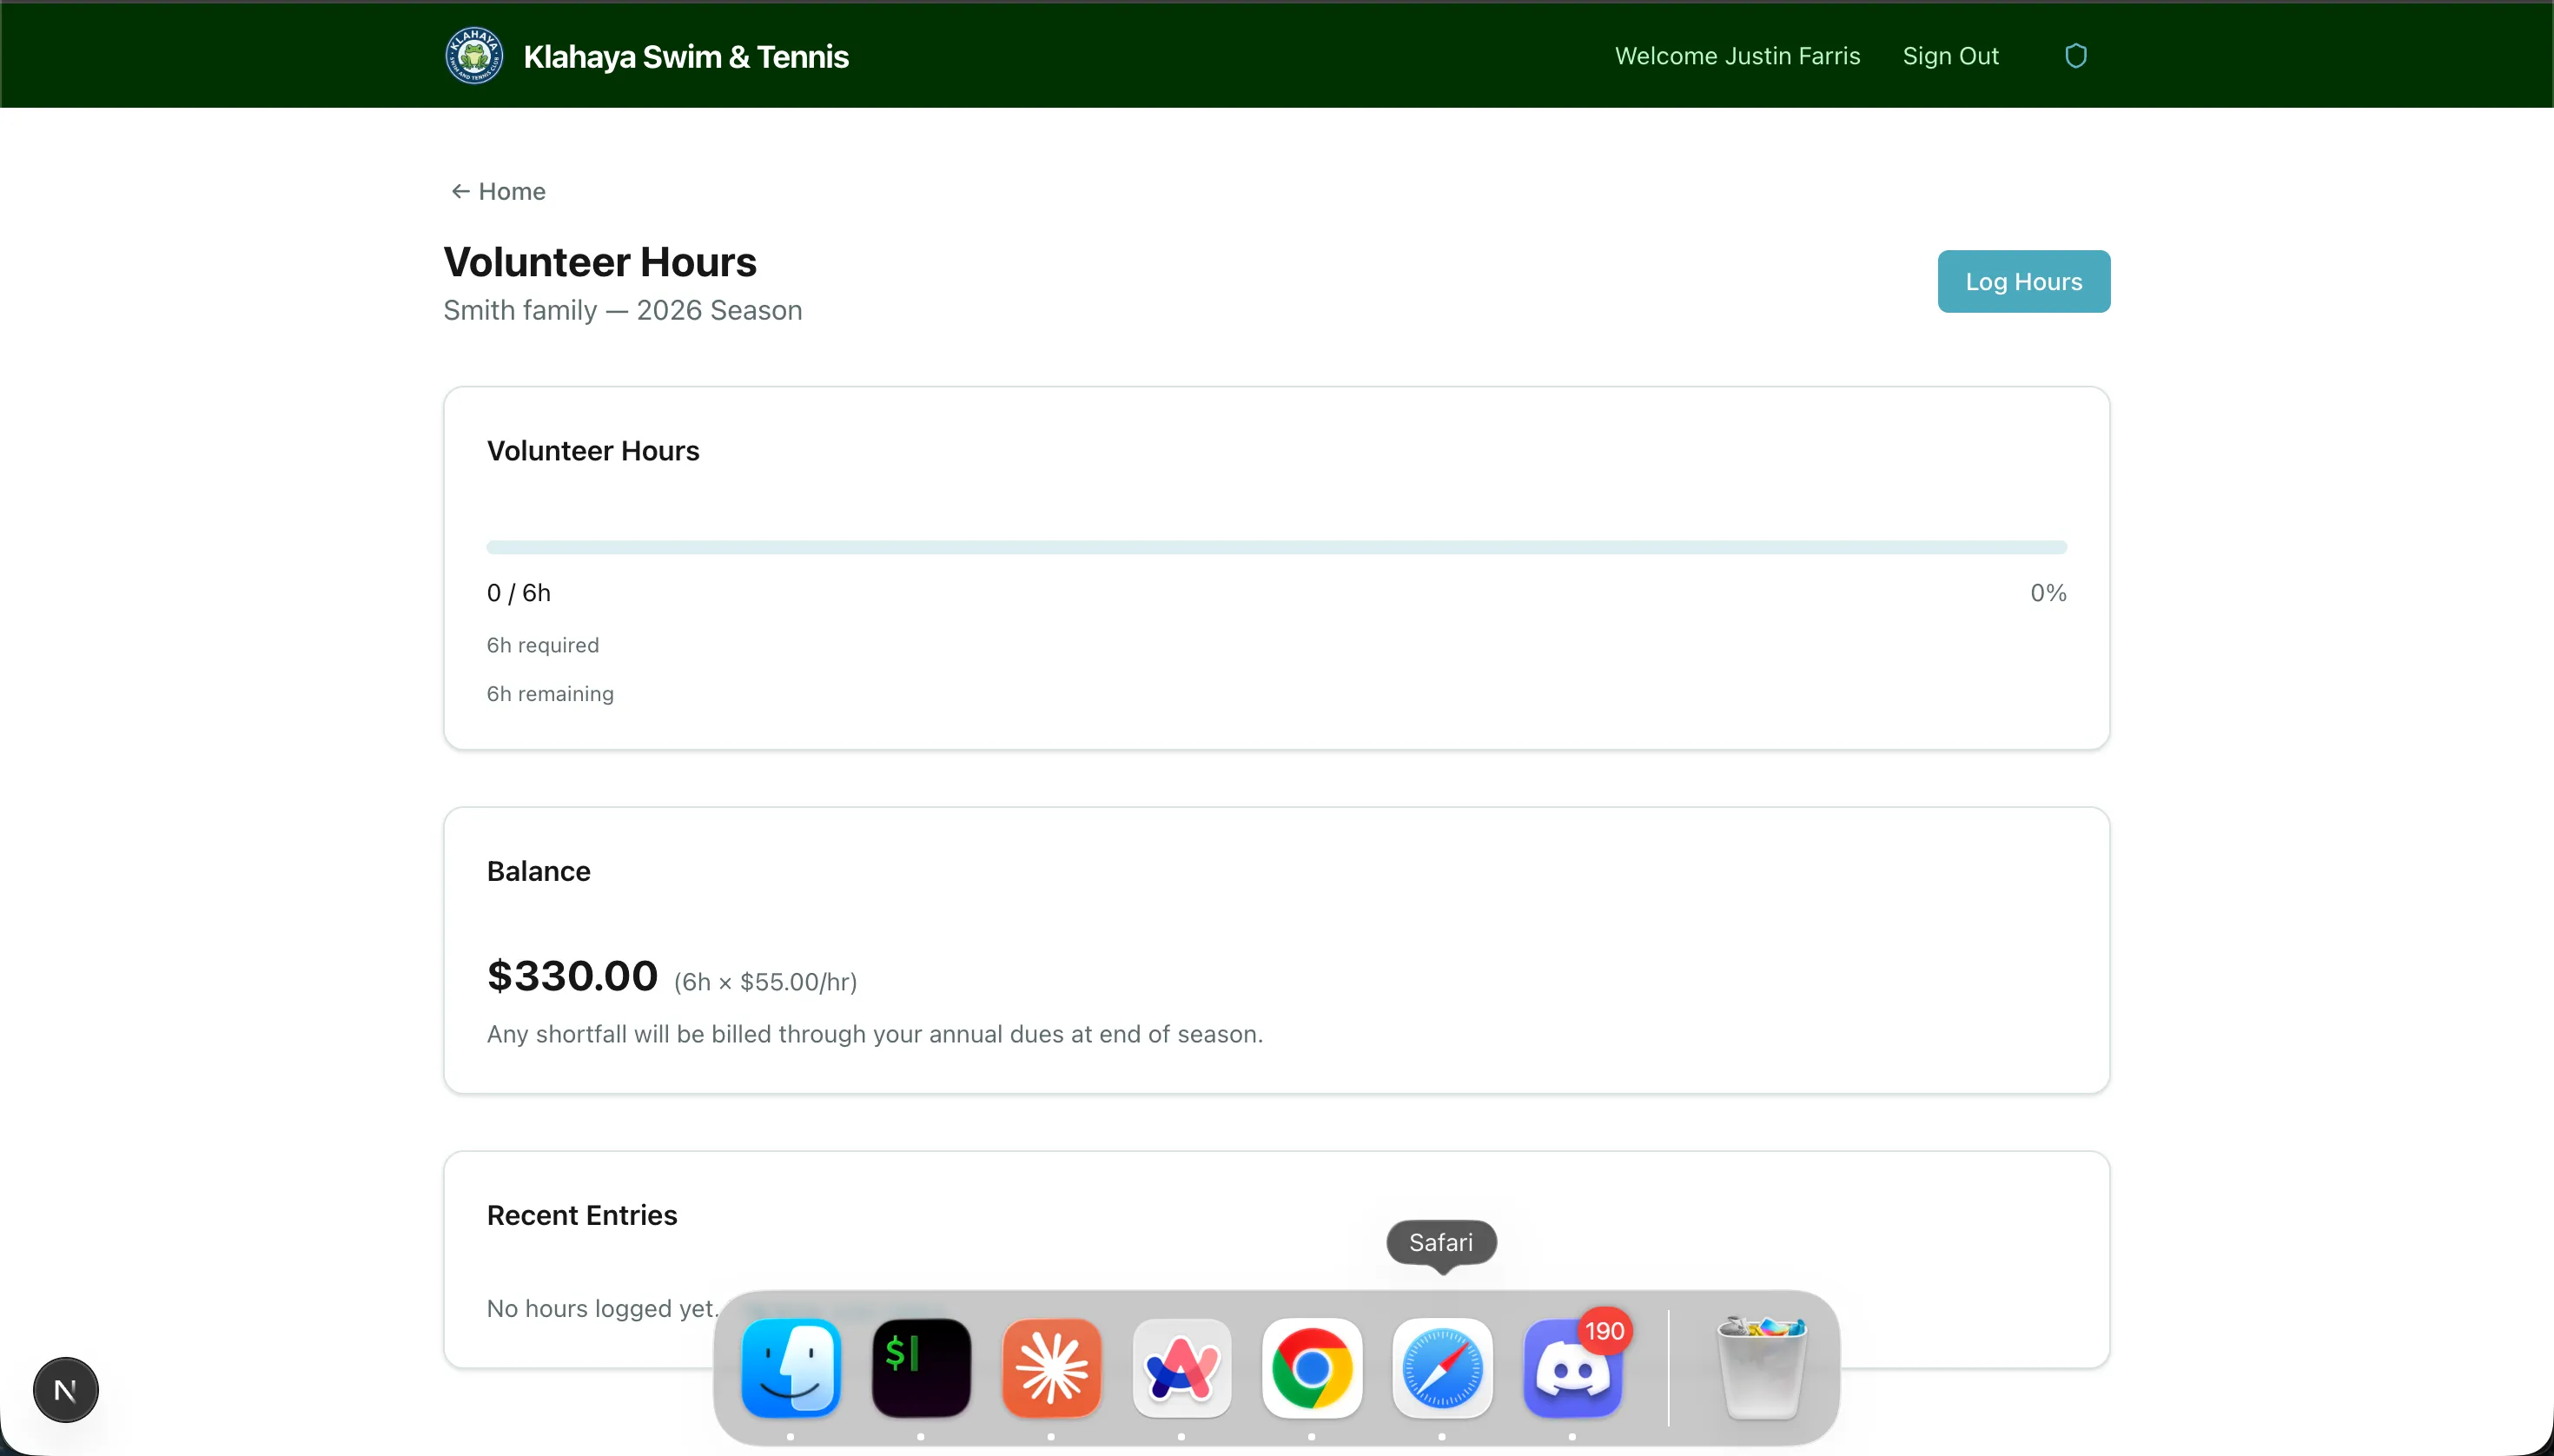Open the admin shield icon in the navbar
2554x1456 pixels.
(x=2077, y=55)
